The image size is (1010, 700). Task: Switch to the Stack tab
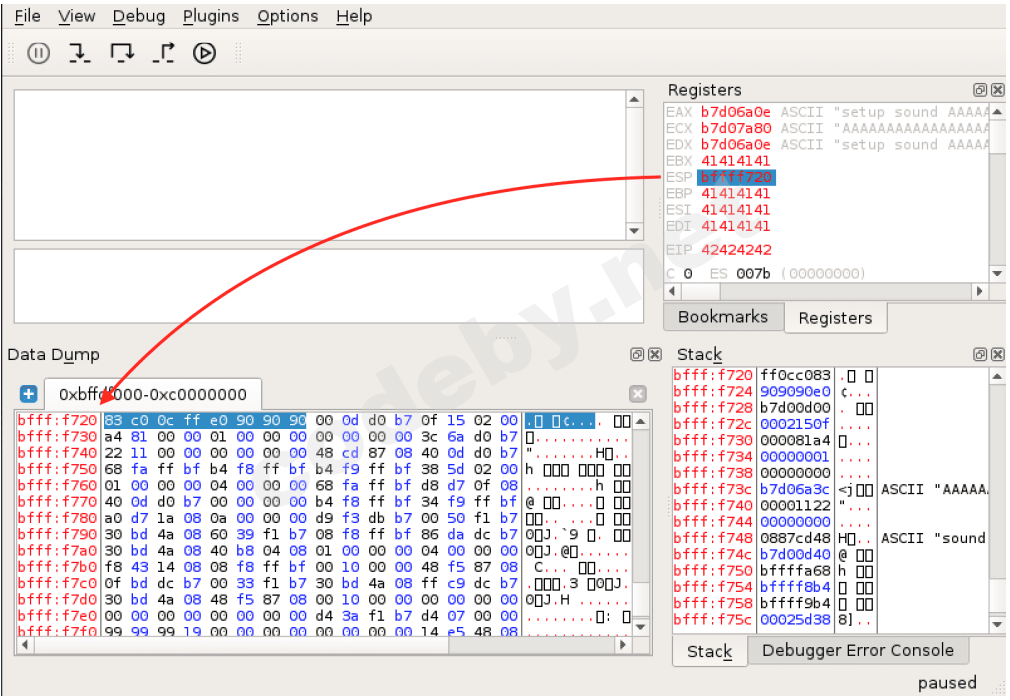[x=709, y=651]
